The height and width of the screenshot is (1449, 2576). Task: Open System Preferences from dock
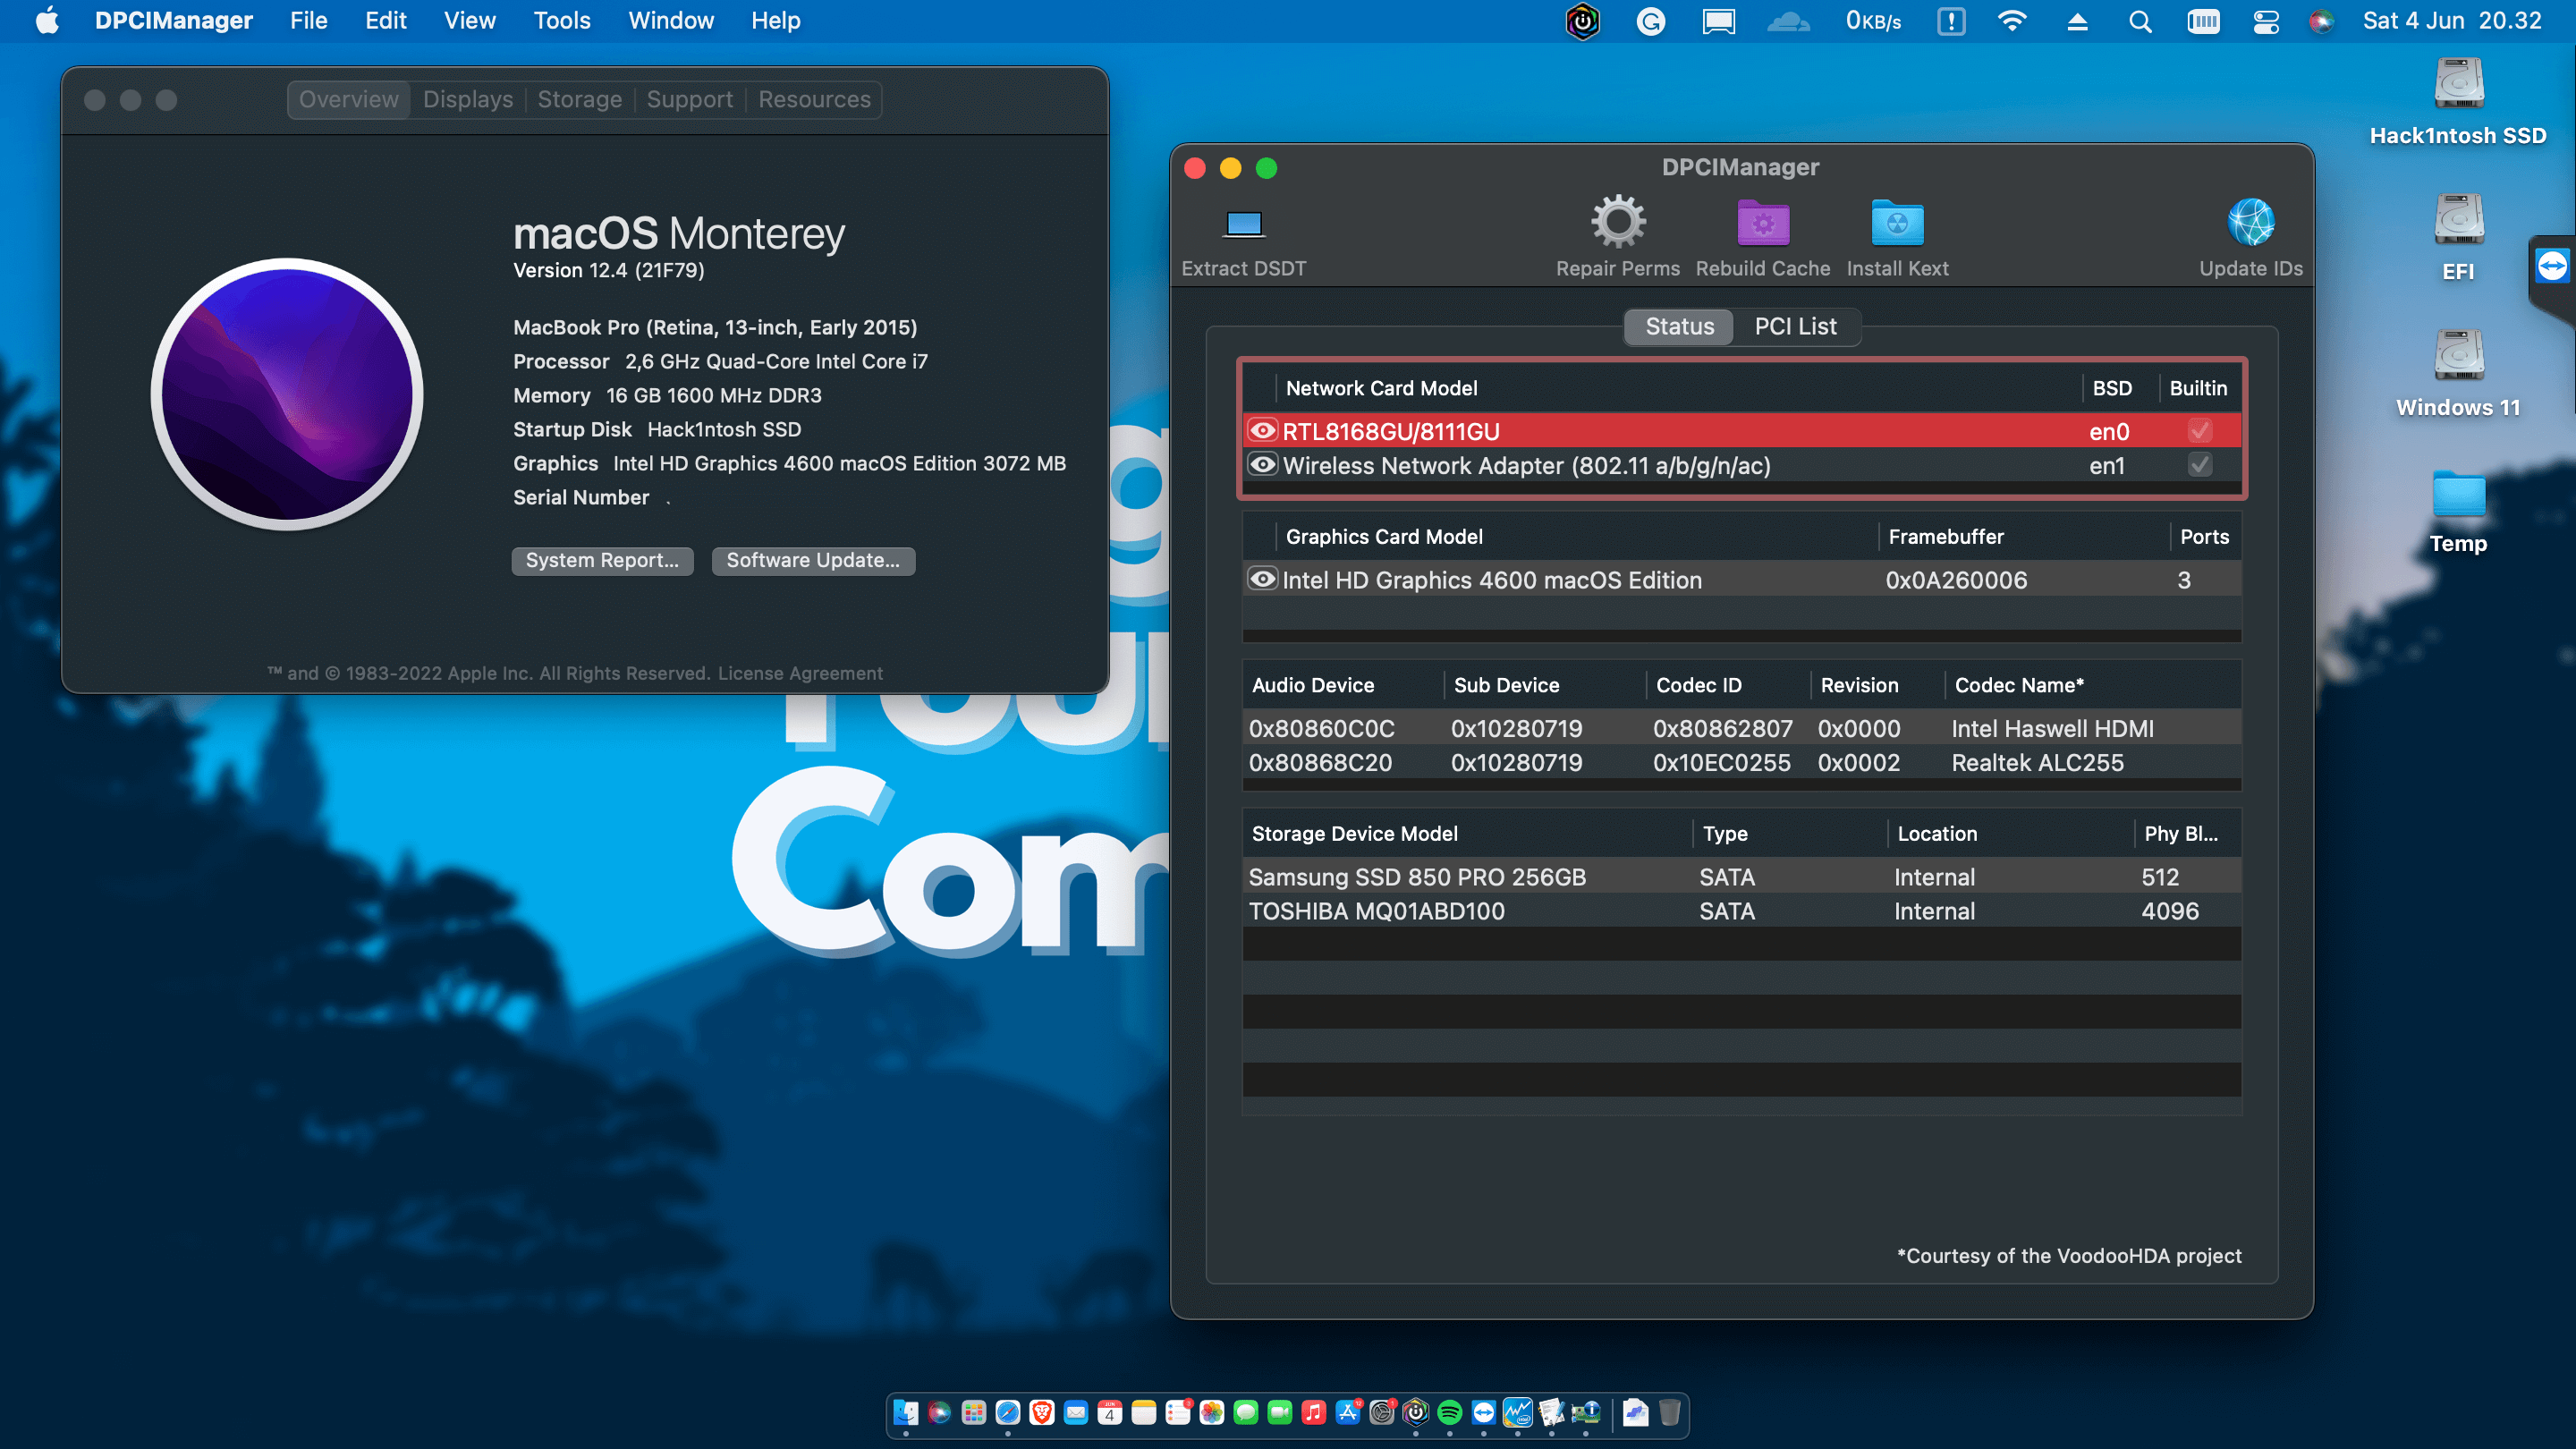pyautogui.click(x=1381, y=1411)
